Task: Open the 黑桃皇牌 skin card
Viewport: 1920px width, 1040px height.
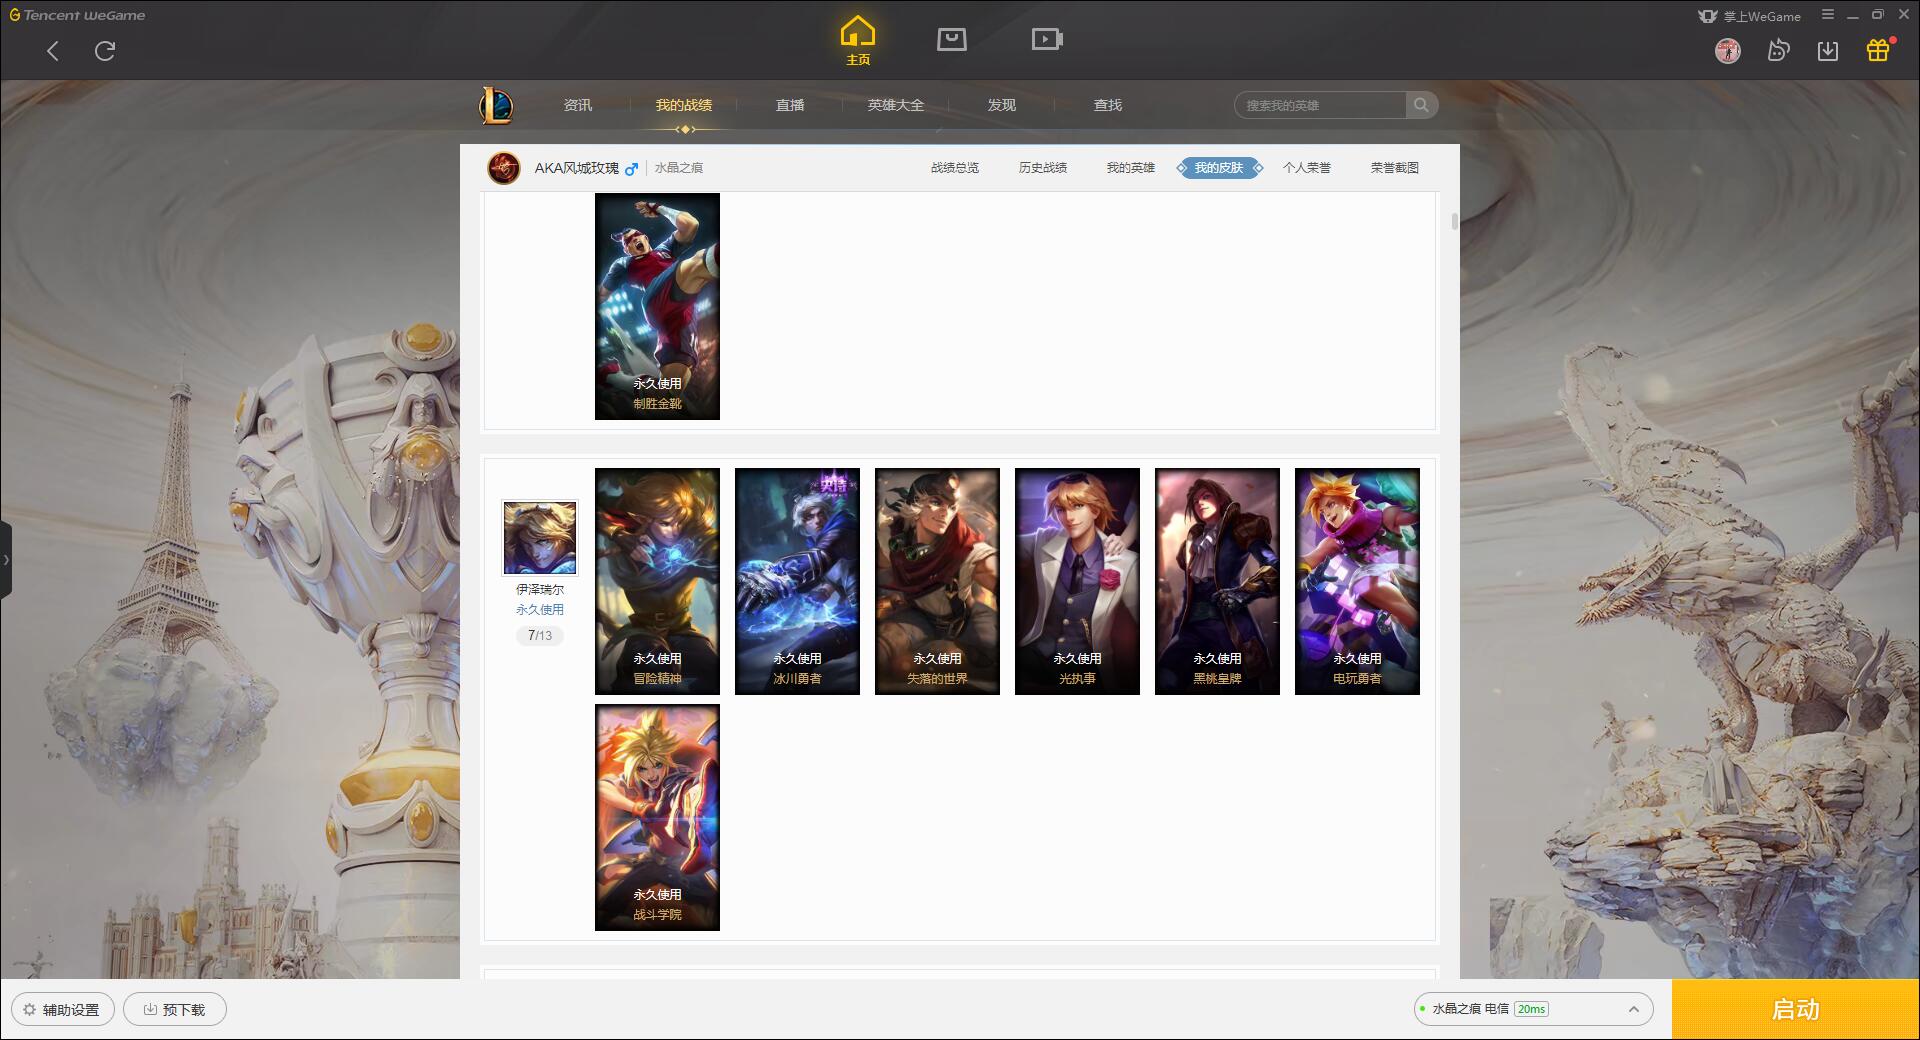Action: [x=1217, y=581]
